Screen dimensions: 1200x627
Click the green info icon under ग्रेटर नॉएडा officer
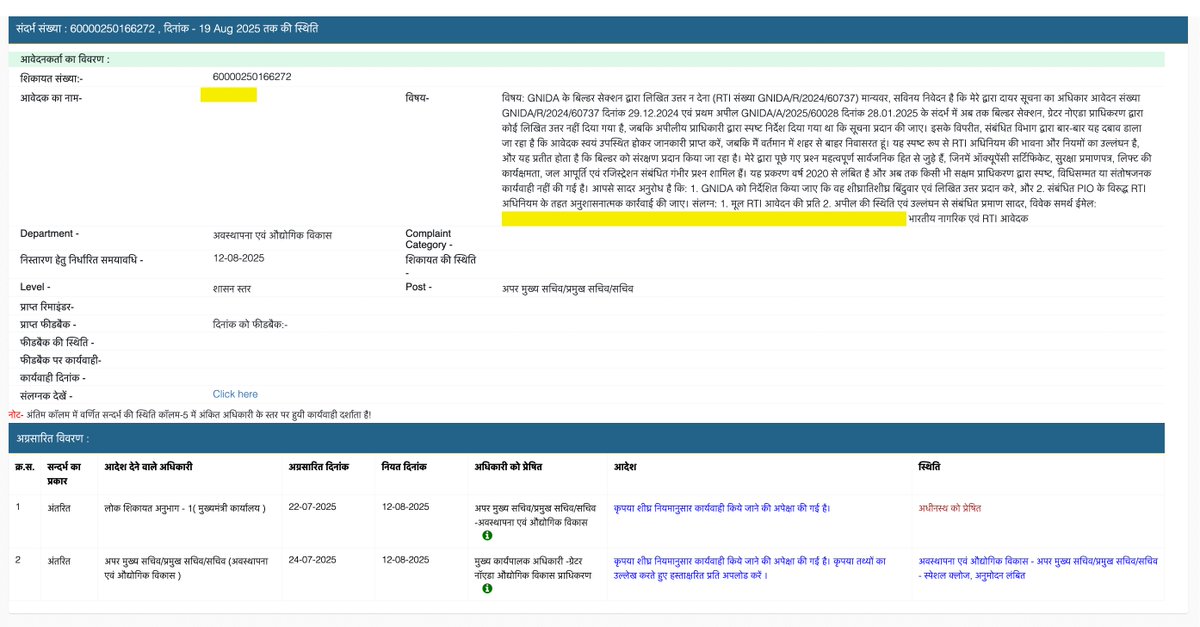(486, 589)
